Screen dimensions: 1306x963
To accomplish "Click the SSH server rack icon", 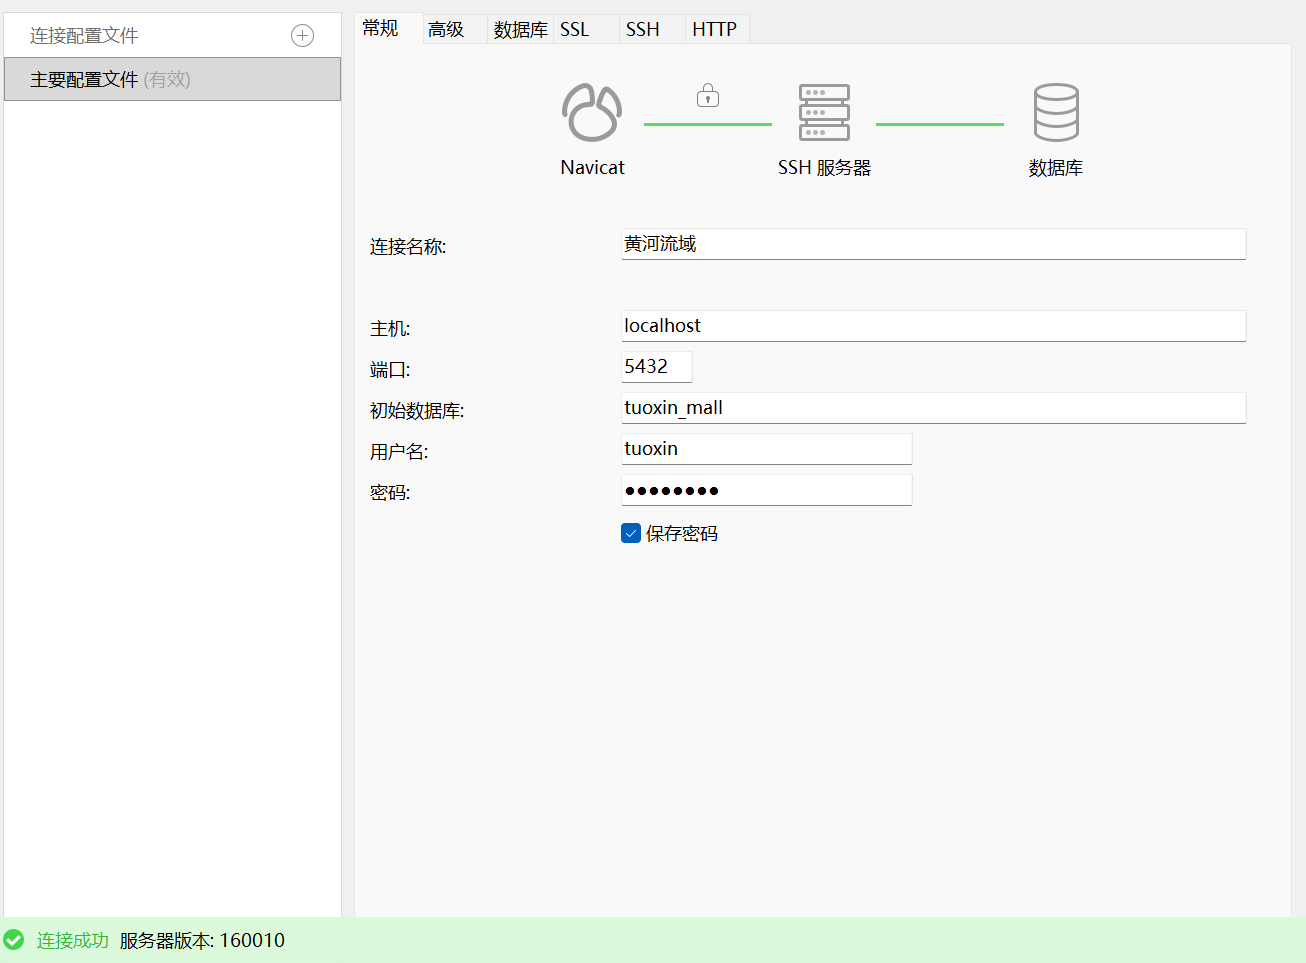I will pyautogui.click(x=824, y=112).
